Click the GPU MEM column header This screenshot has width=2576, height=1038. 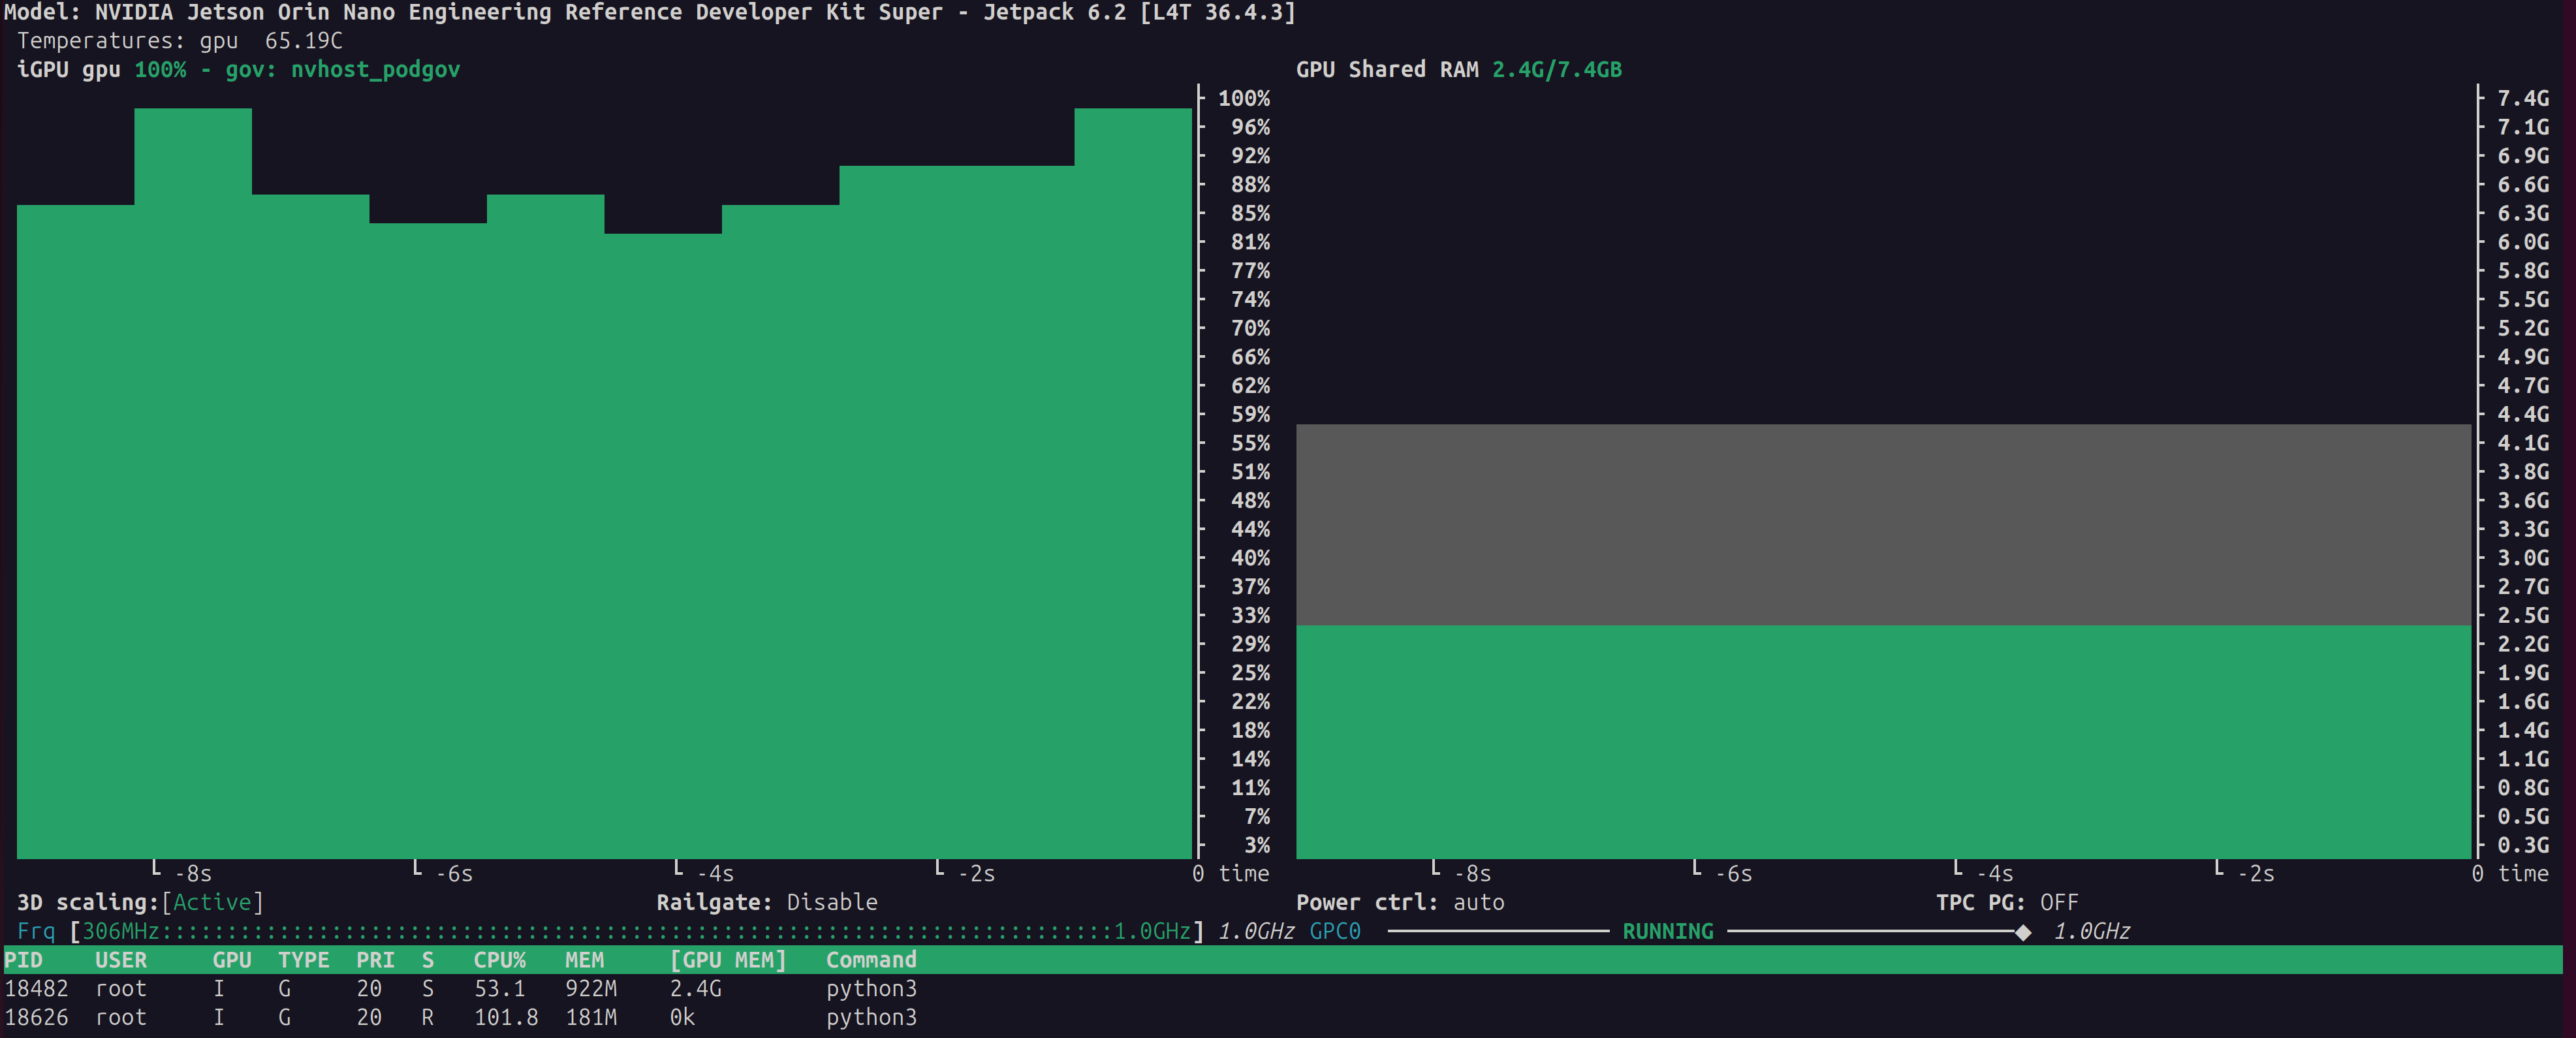(x=727, y=960)
